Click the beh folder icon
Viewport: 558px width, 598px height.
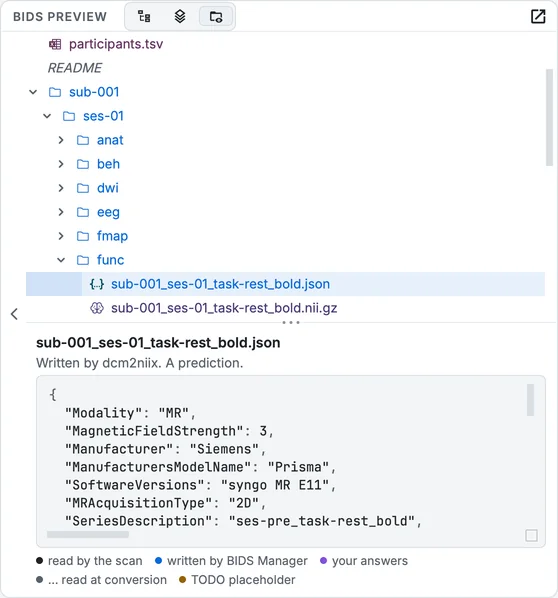pos(83,164)
